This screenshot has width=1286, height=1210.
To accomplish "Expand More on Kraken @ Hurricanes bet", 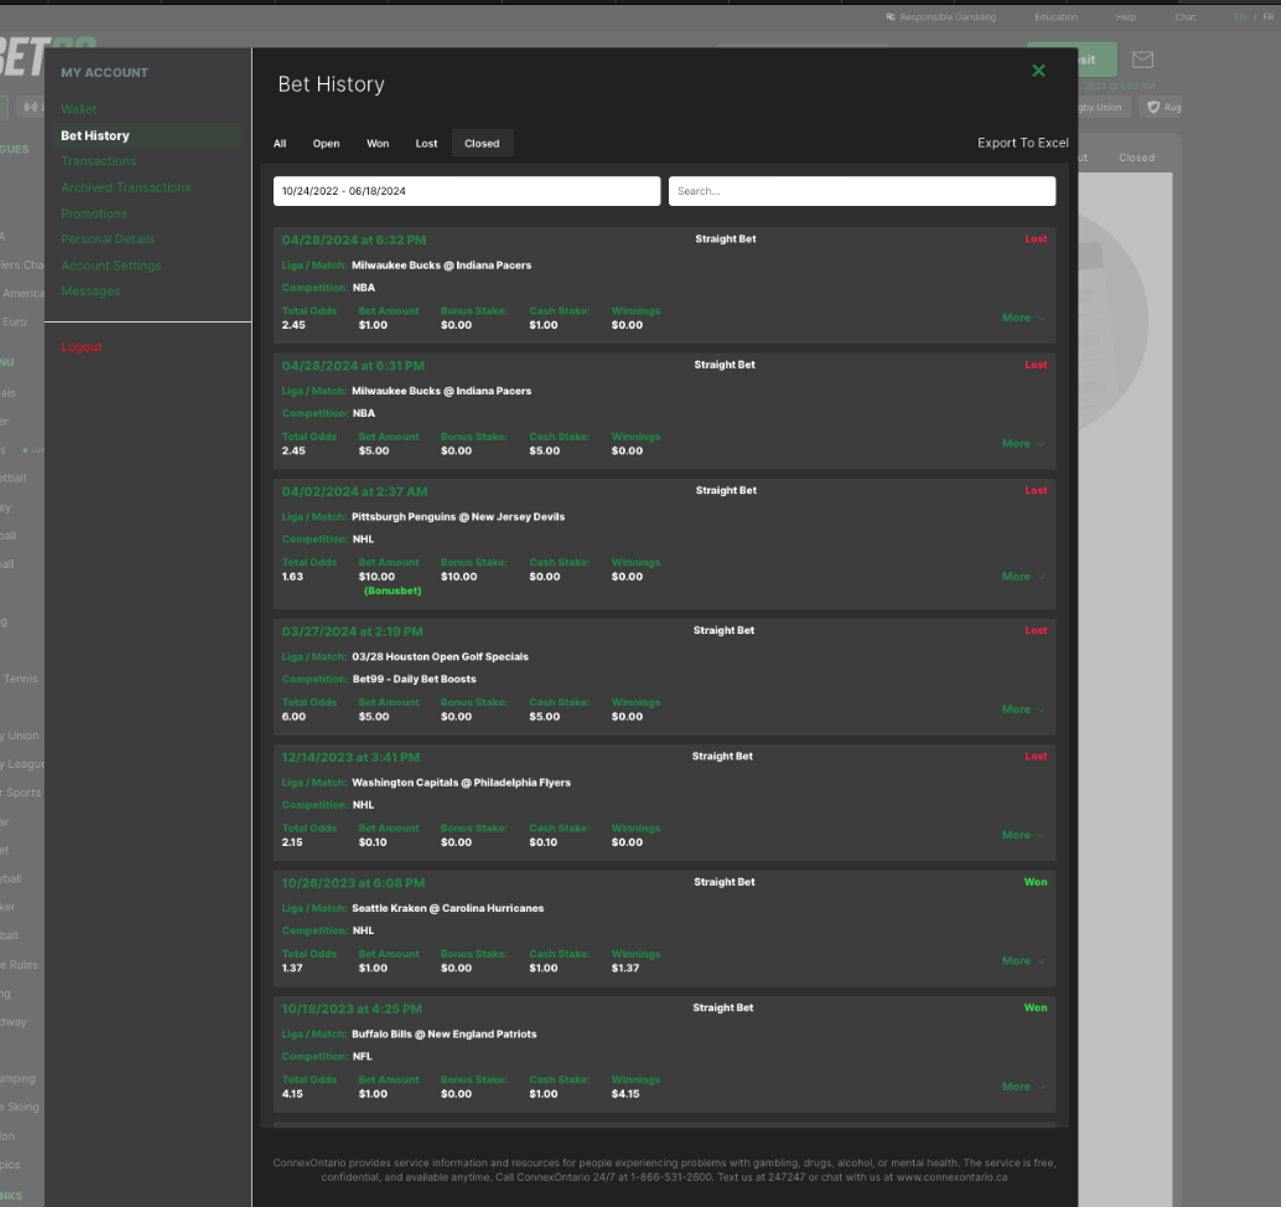I will click(x=1027, y=963).
